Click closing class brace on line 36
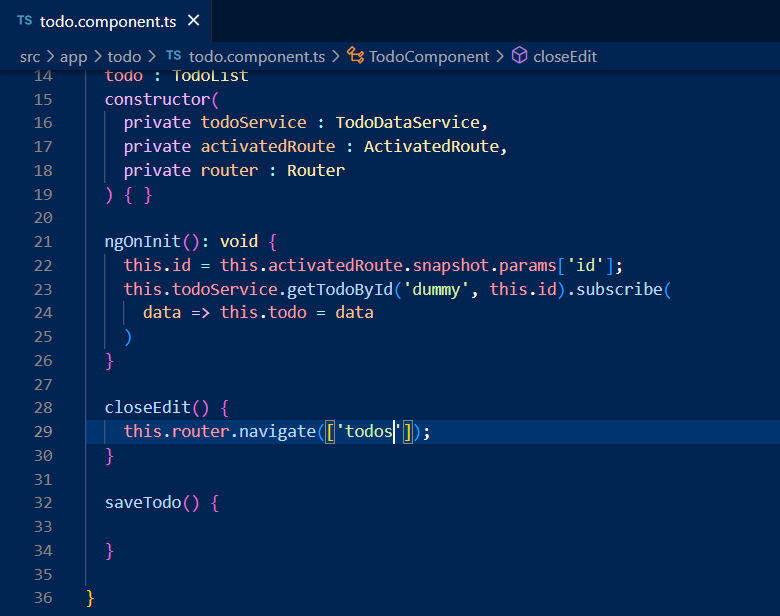The height and width of the screenshot is (616, 780). click(x=90, y=598)
